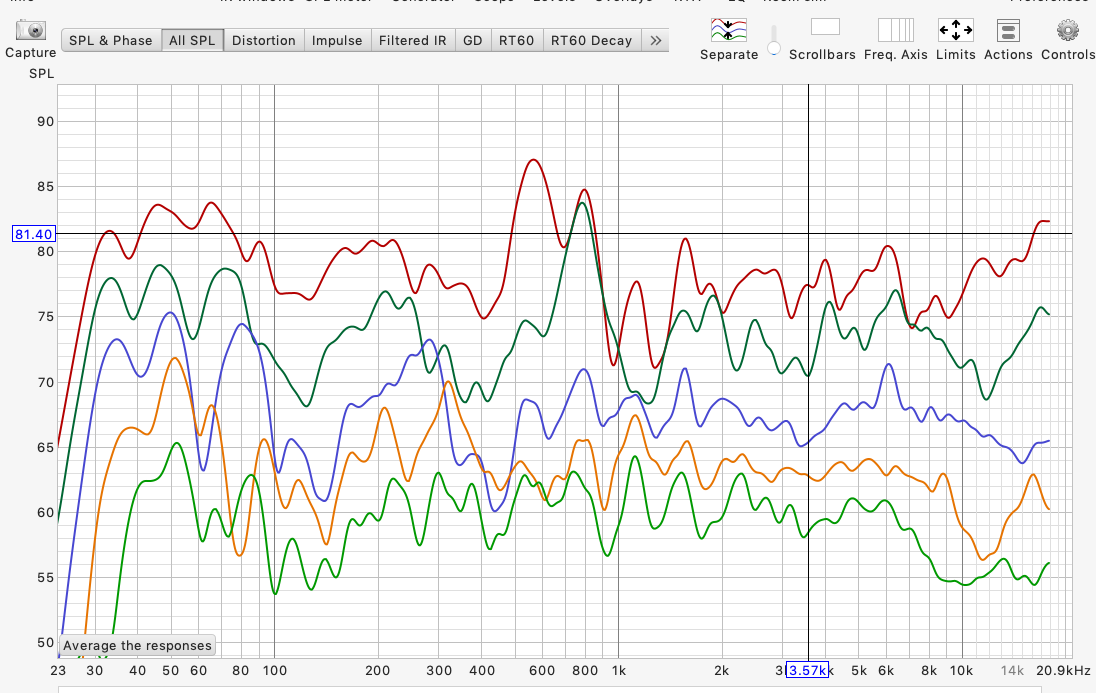This screenshot has height=693, width=1096.
Task: Click Average the responses button
Action: click(x=137, y=645)
